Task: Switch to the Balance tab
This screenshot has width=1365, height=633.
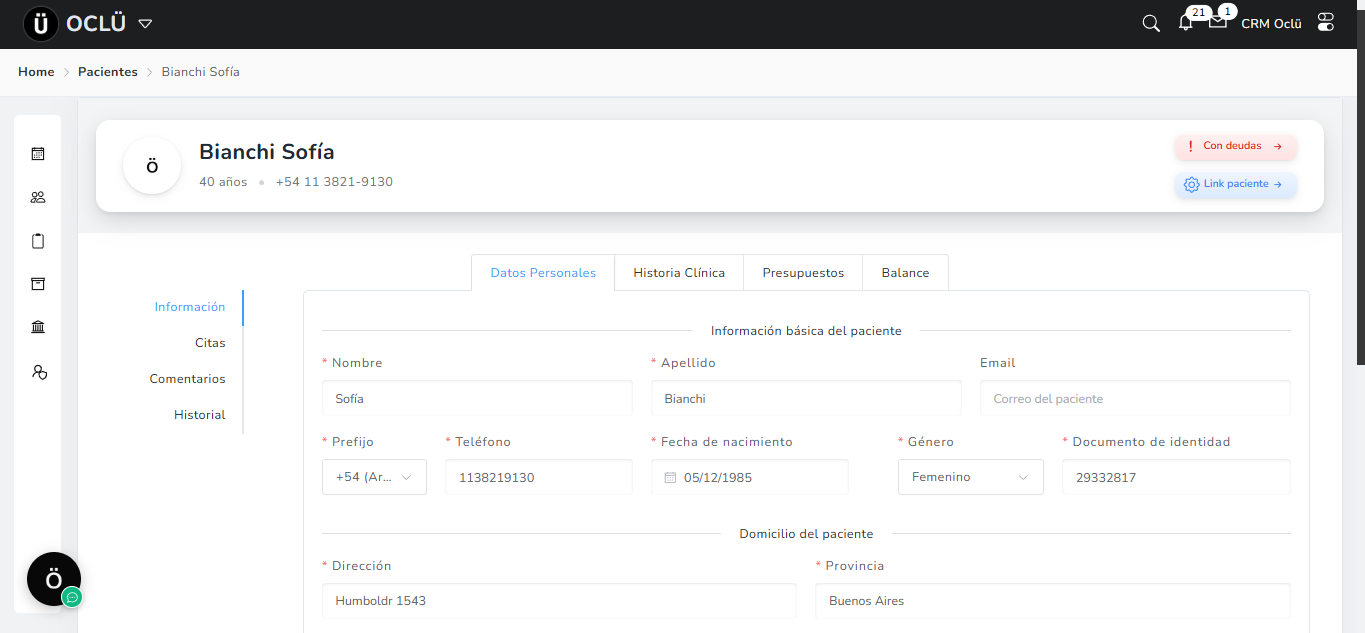Action: pyautogui.click(x=905, y=273)
